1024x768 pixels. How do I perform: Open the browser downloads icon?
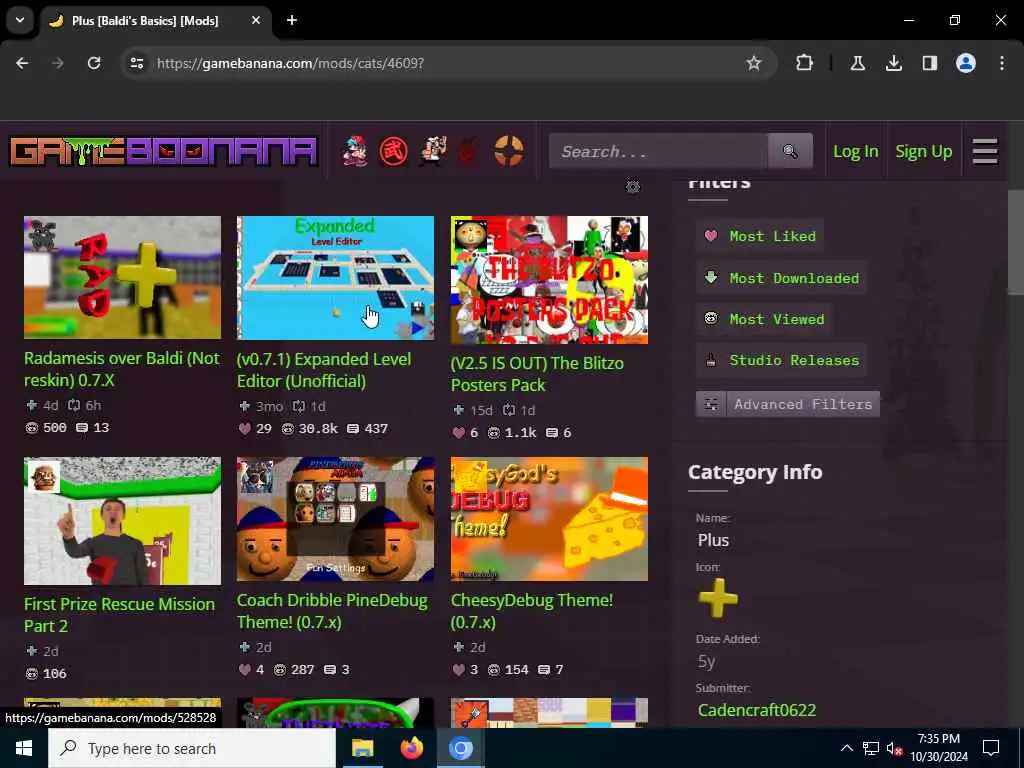click(893, 63)
